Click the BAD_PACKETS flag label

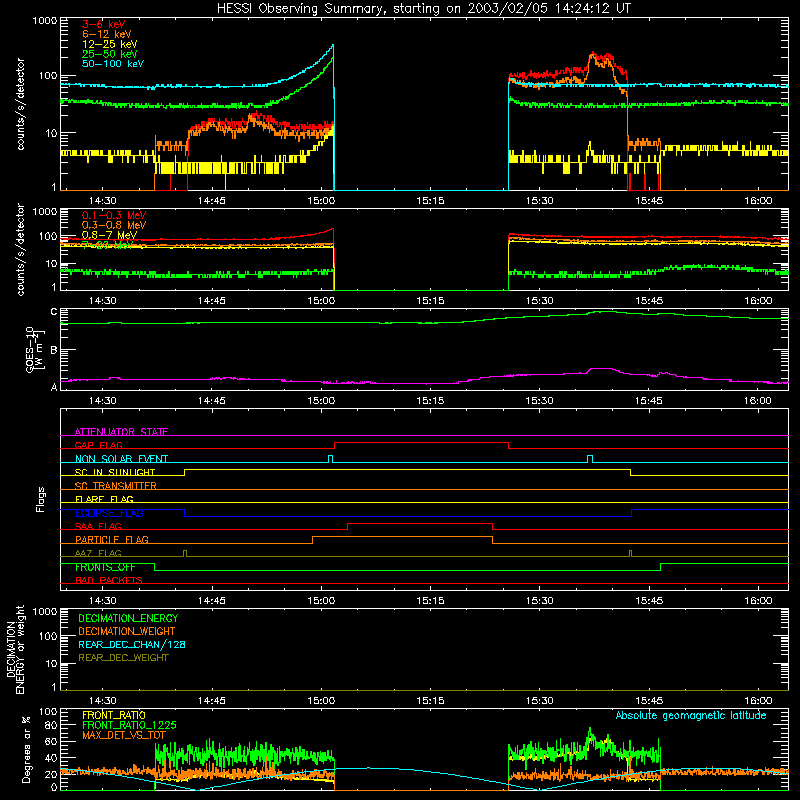coord(109,580)
